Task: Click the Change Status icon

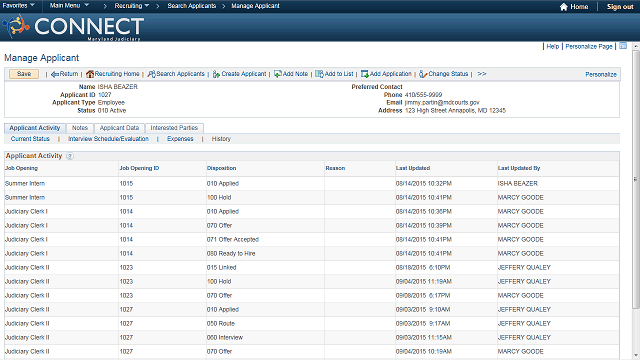Action: coord(423,74)
